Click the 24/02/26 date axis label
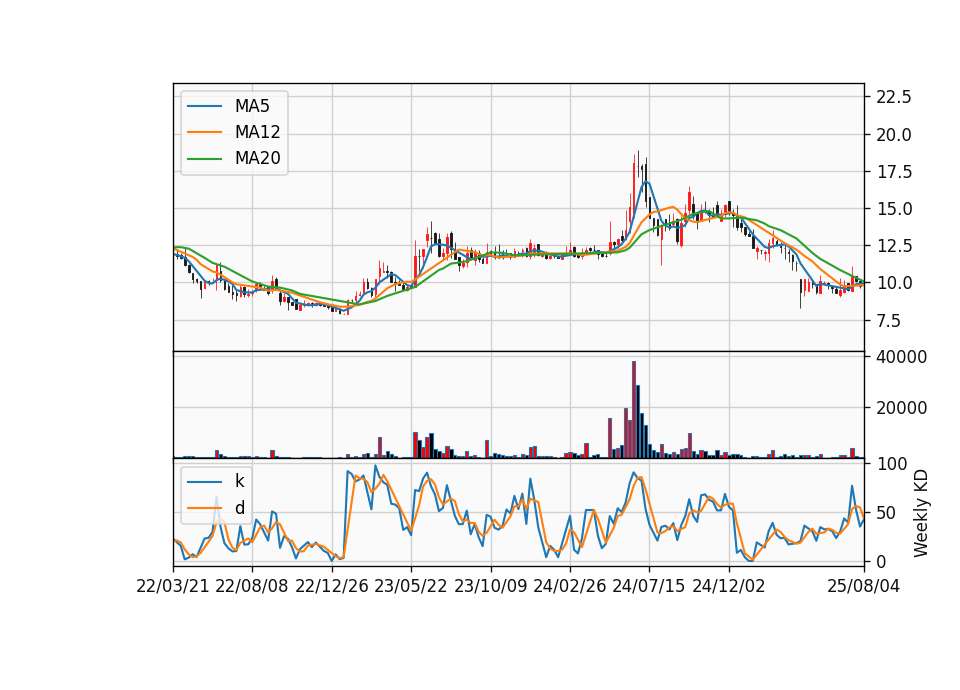960x690 pixels. 570,586
